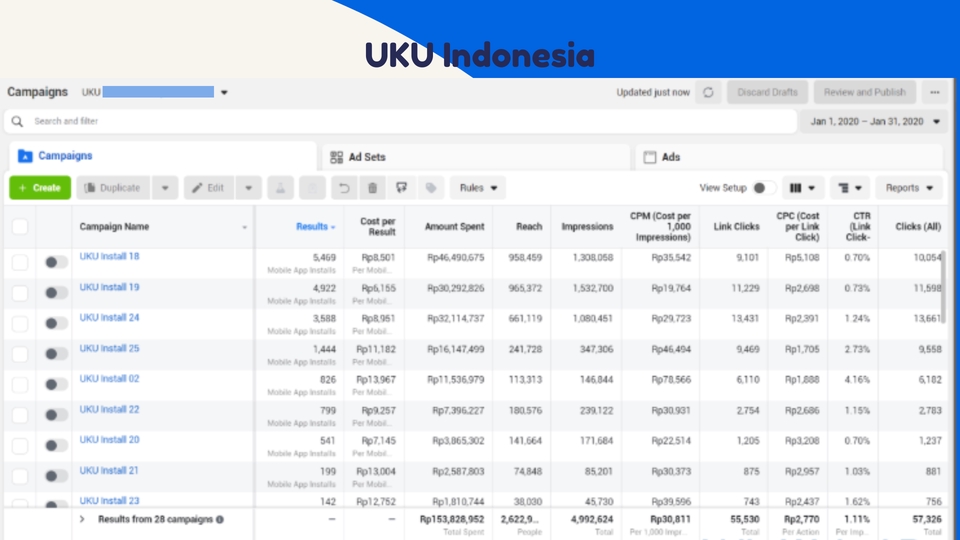Viewport: 960px width, 540px height.
Task: Click the trash delete toolbar icon
Action: [x=372, y=188]
